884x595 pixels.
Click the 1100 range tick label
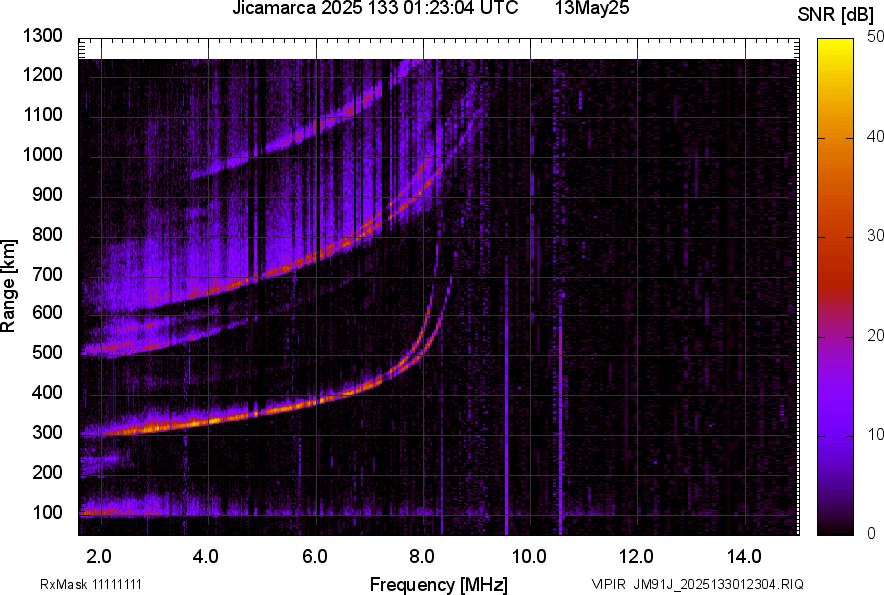pos(42,114)
